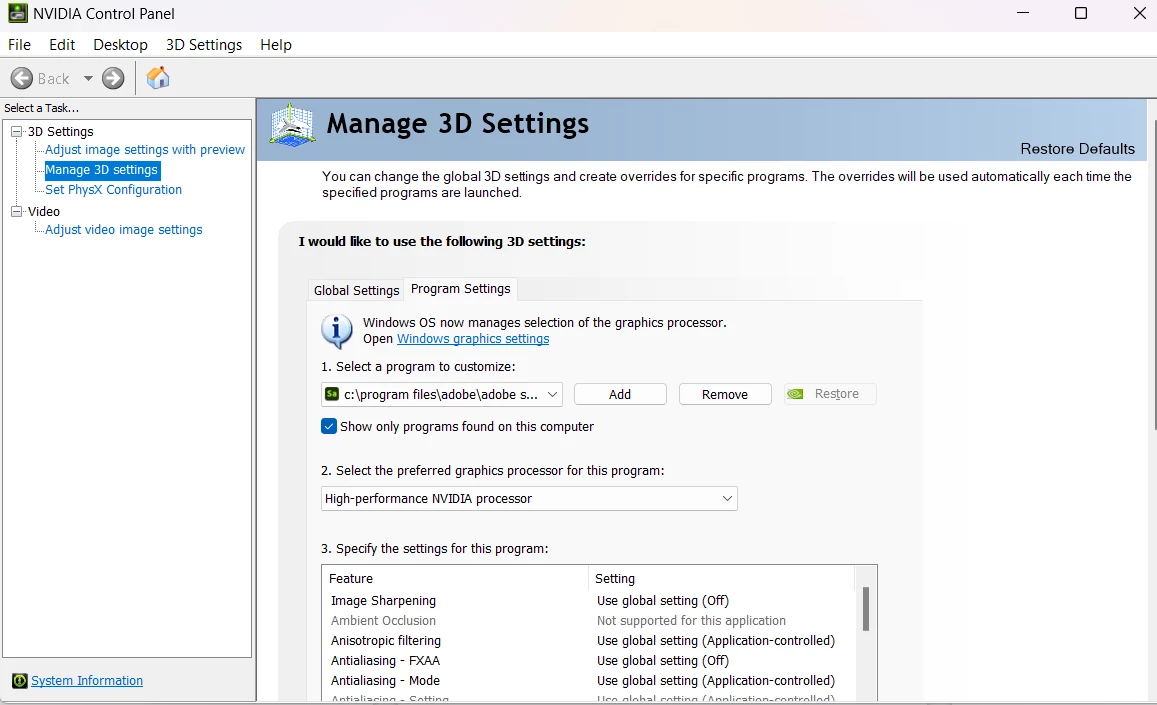Open the System Information link

(87, 681)
